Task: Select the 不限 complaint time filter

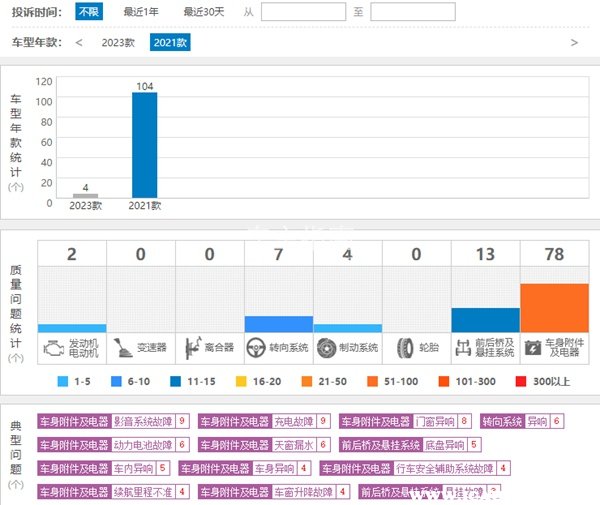Action: tap(89, 12)
